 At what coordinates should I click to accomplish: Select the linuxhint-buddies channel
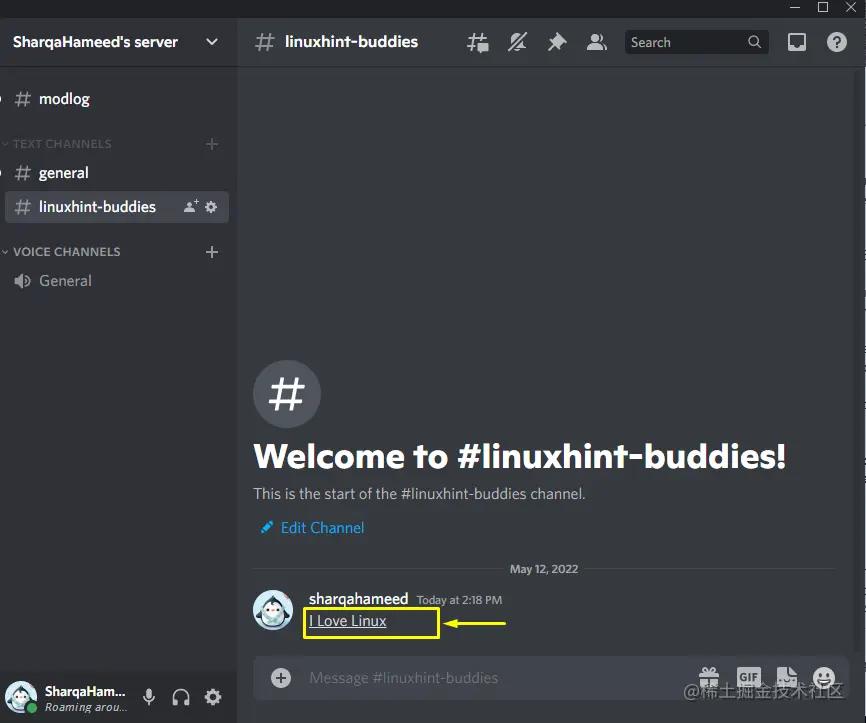tap(117, 207)
